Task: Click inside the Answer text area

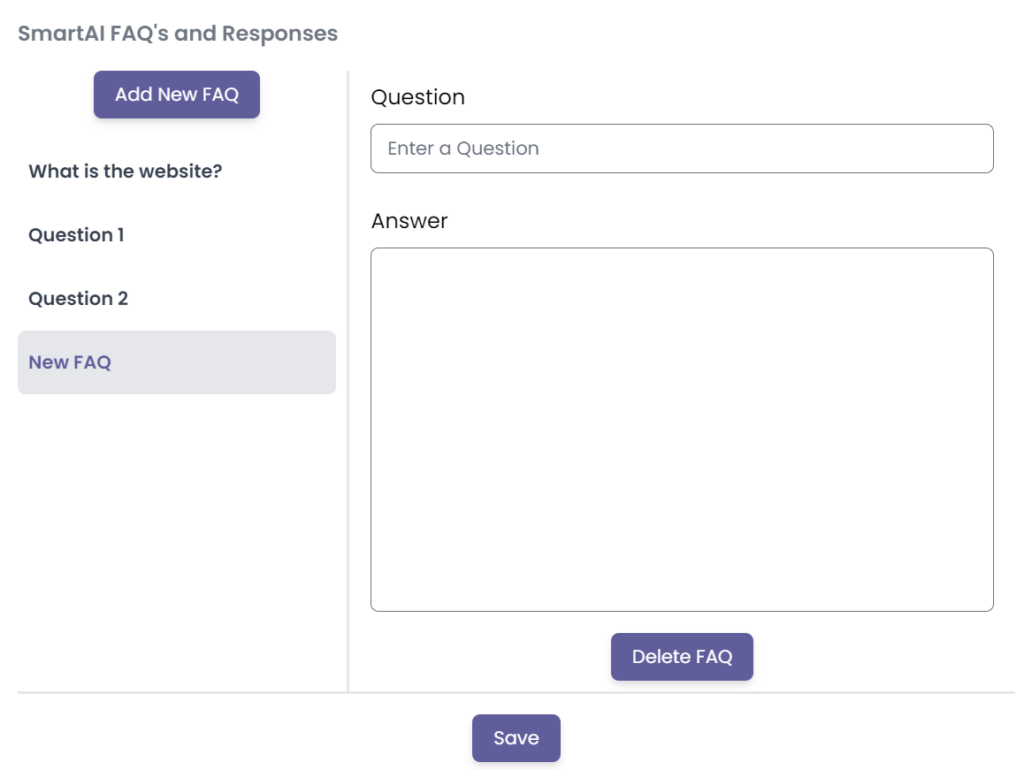Action: pos(681,429)
